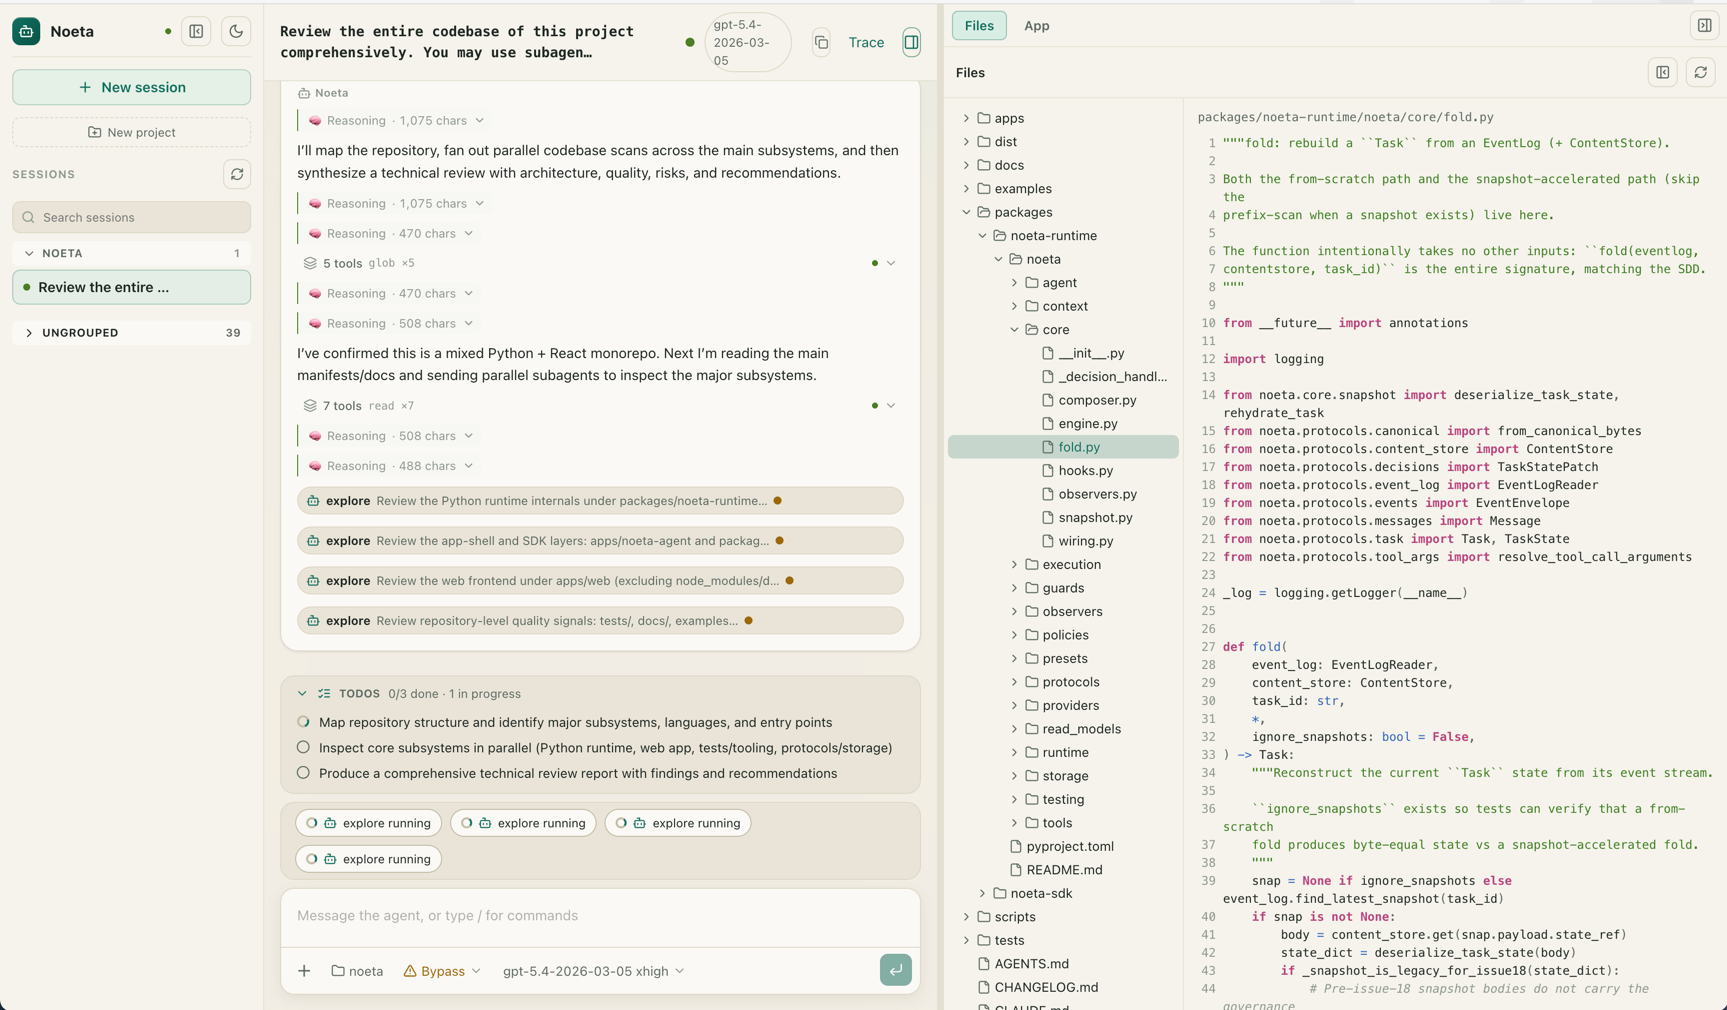This screenshot has height=1010, width=1727.
Task: Open explore task for repository-level quality signals
Action: click(600, 621)
